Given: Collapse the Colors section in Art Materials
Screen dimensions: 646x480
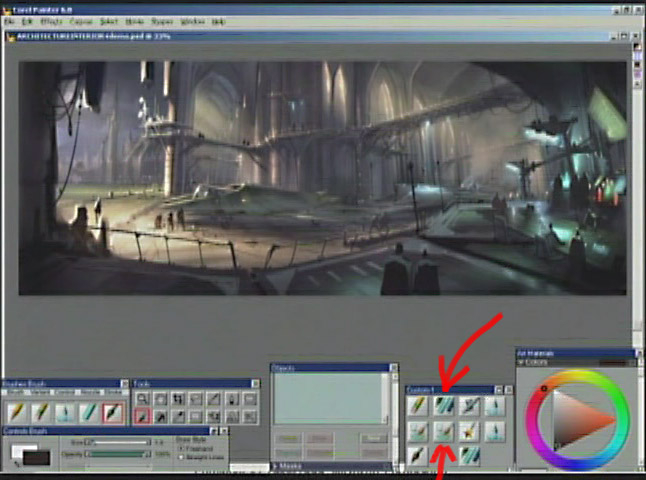Looking at the screenshot, I should point(521,362).
